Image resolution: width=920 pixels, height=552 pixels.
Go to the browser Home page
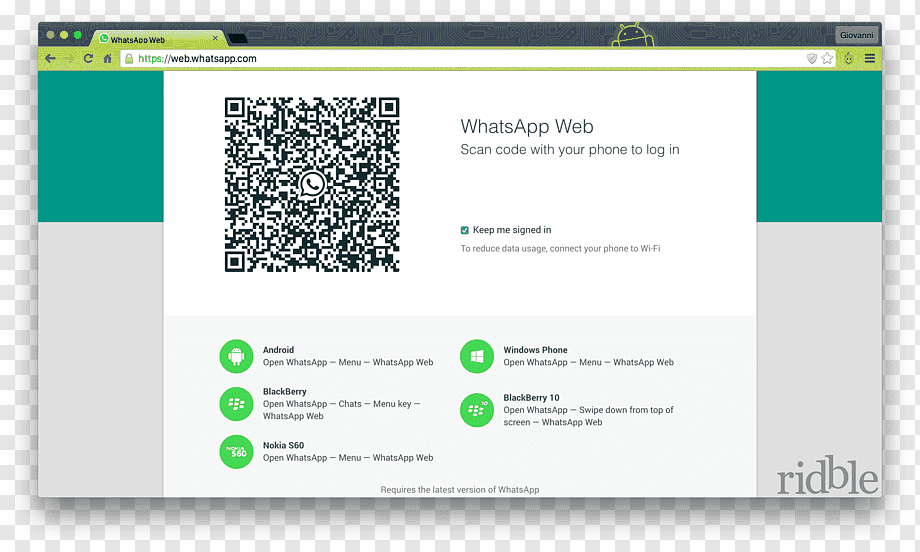107,59
